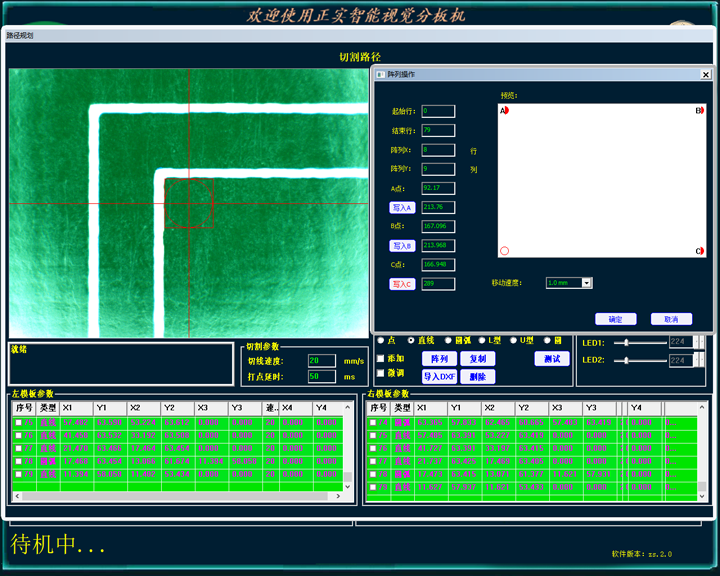Click cell 57.482 in left table row 75

pos(77,422)
